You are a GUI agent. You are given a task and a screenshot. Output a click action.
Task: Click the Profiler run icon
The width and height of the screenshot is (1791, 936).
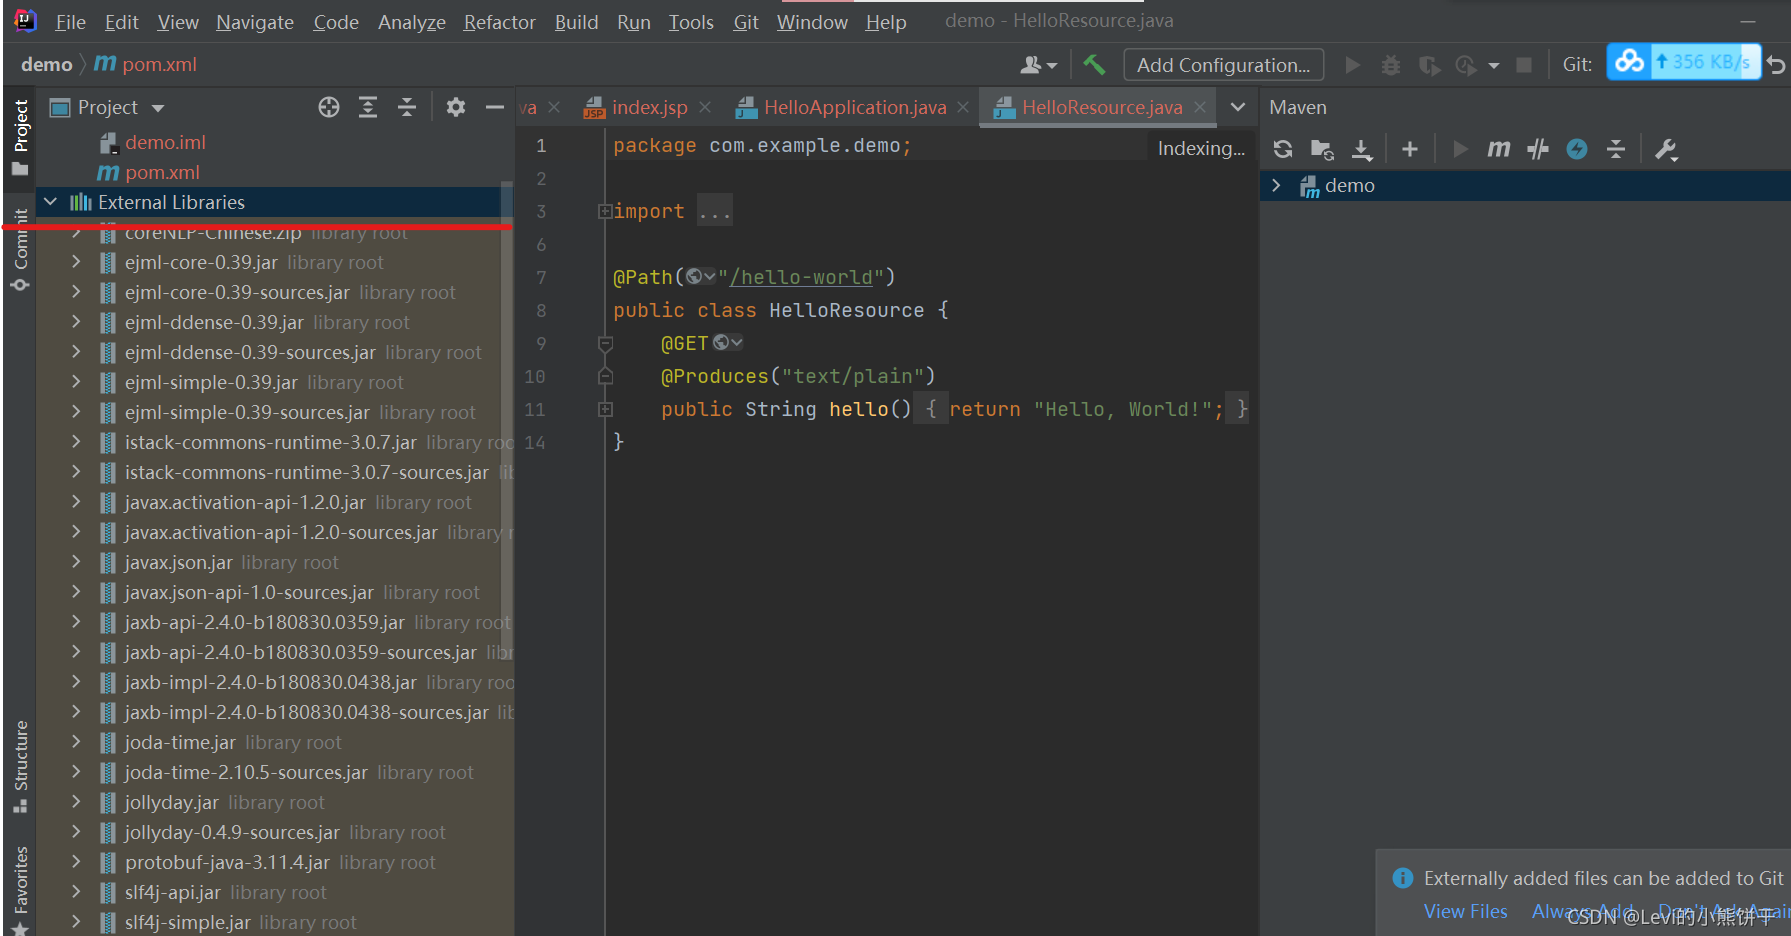coord(1466,65)
